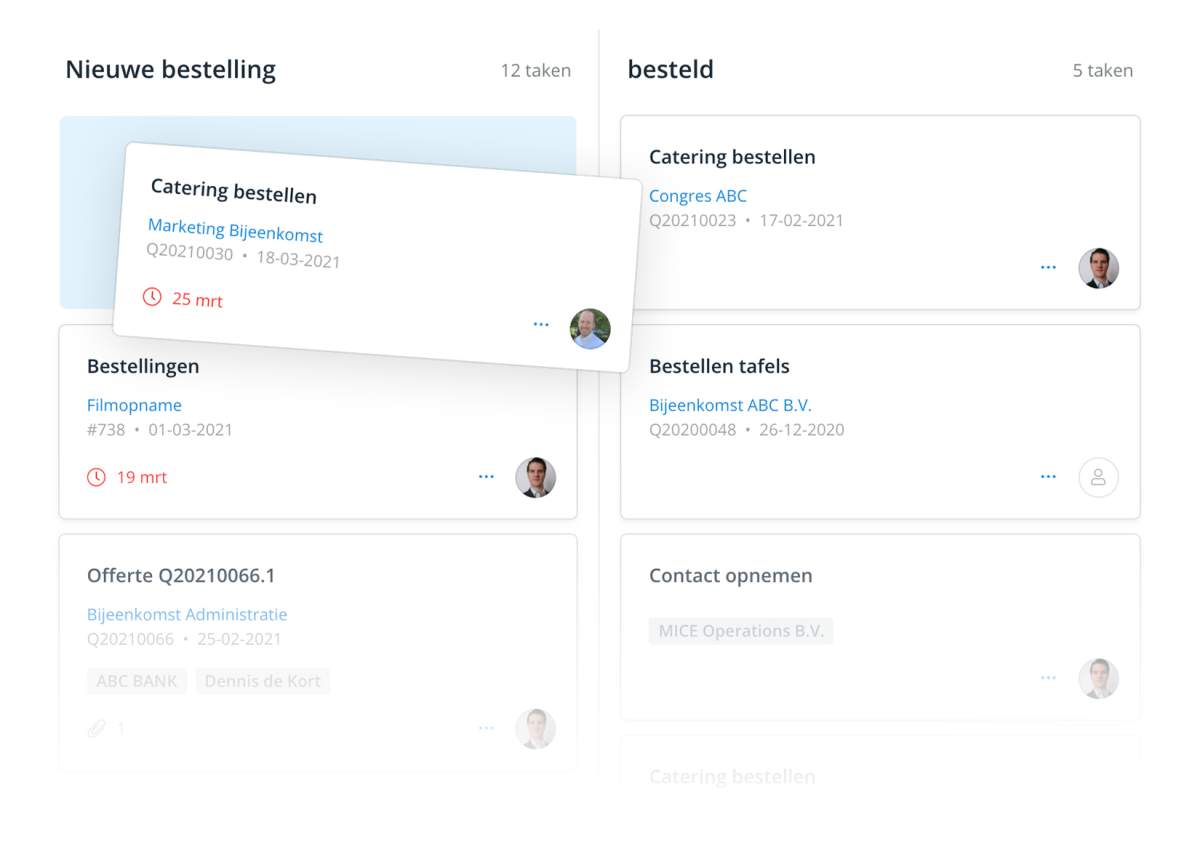Click the Dennis de Kort tag
Viewport: 1200px width, 866px height.
(262, 681)
